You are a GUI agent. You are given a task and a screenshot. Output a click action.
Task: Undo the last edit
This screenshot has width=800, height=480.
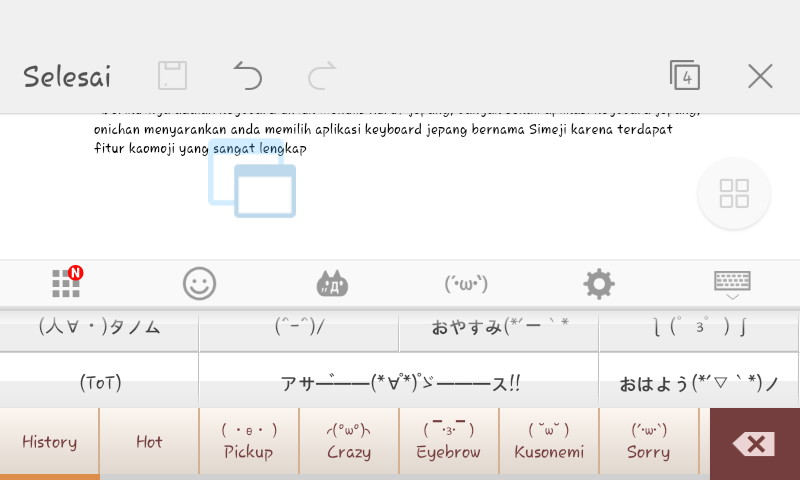coord(247,75)
